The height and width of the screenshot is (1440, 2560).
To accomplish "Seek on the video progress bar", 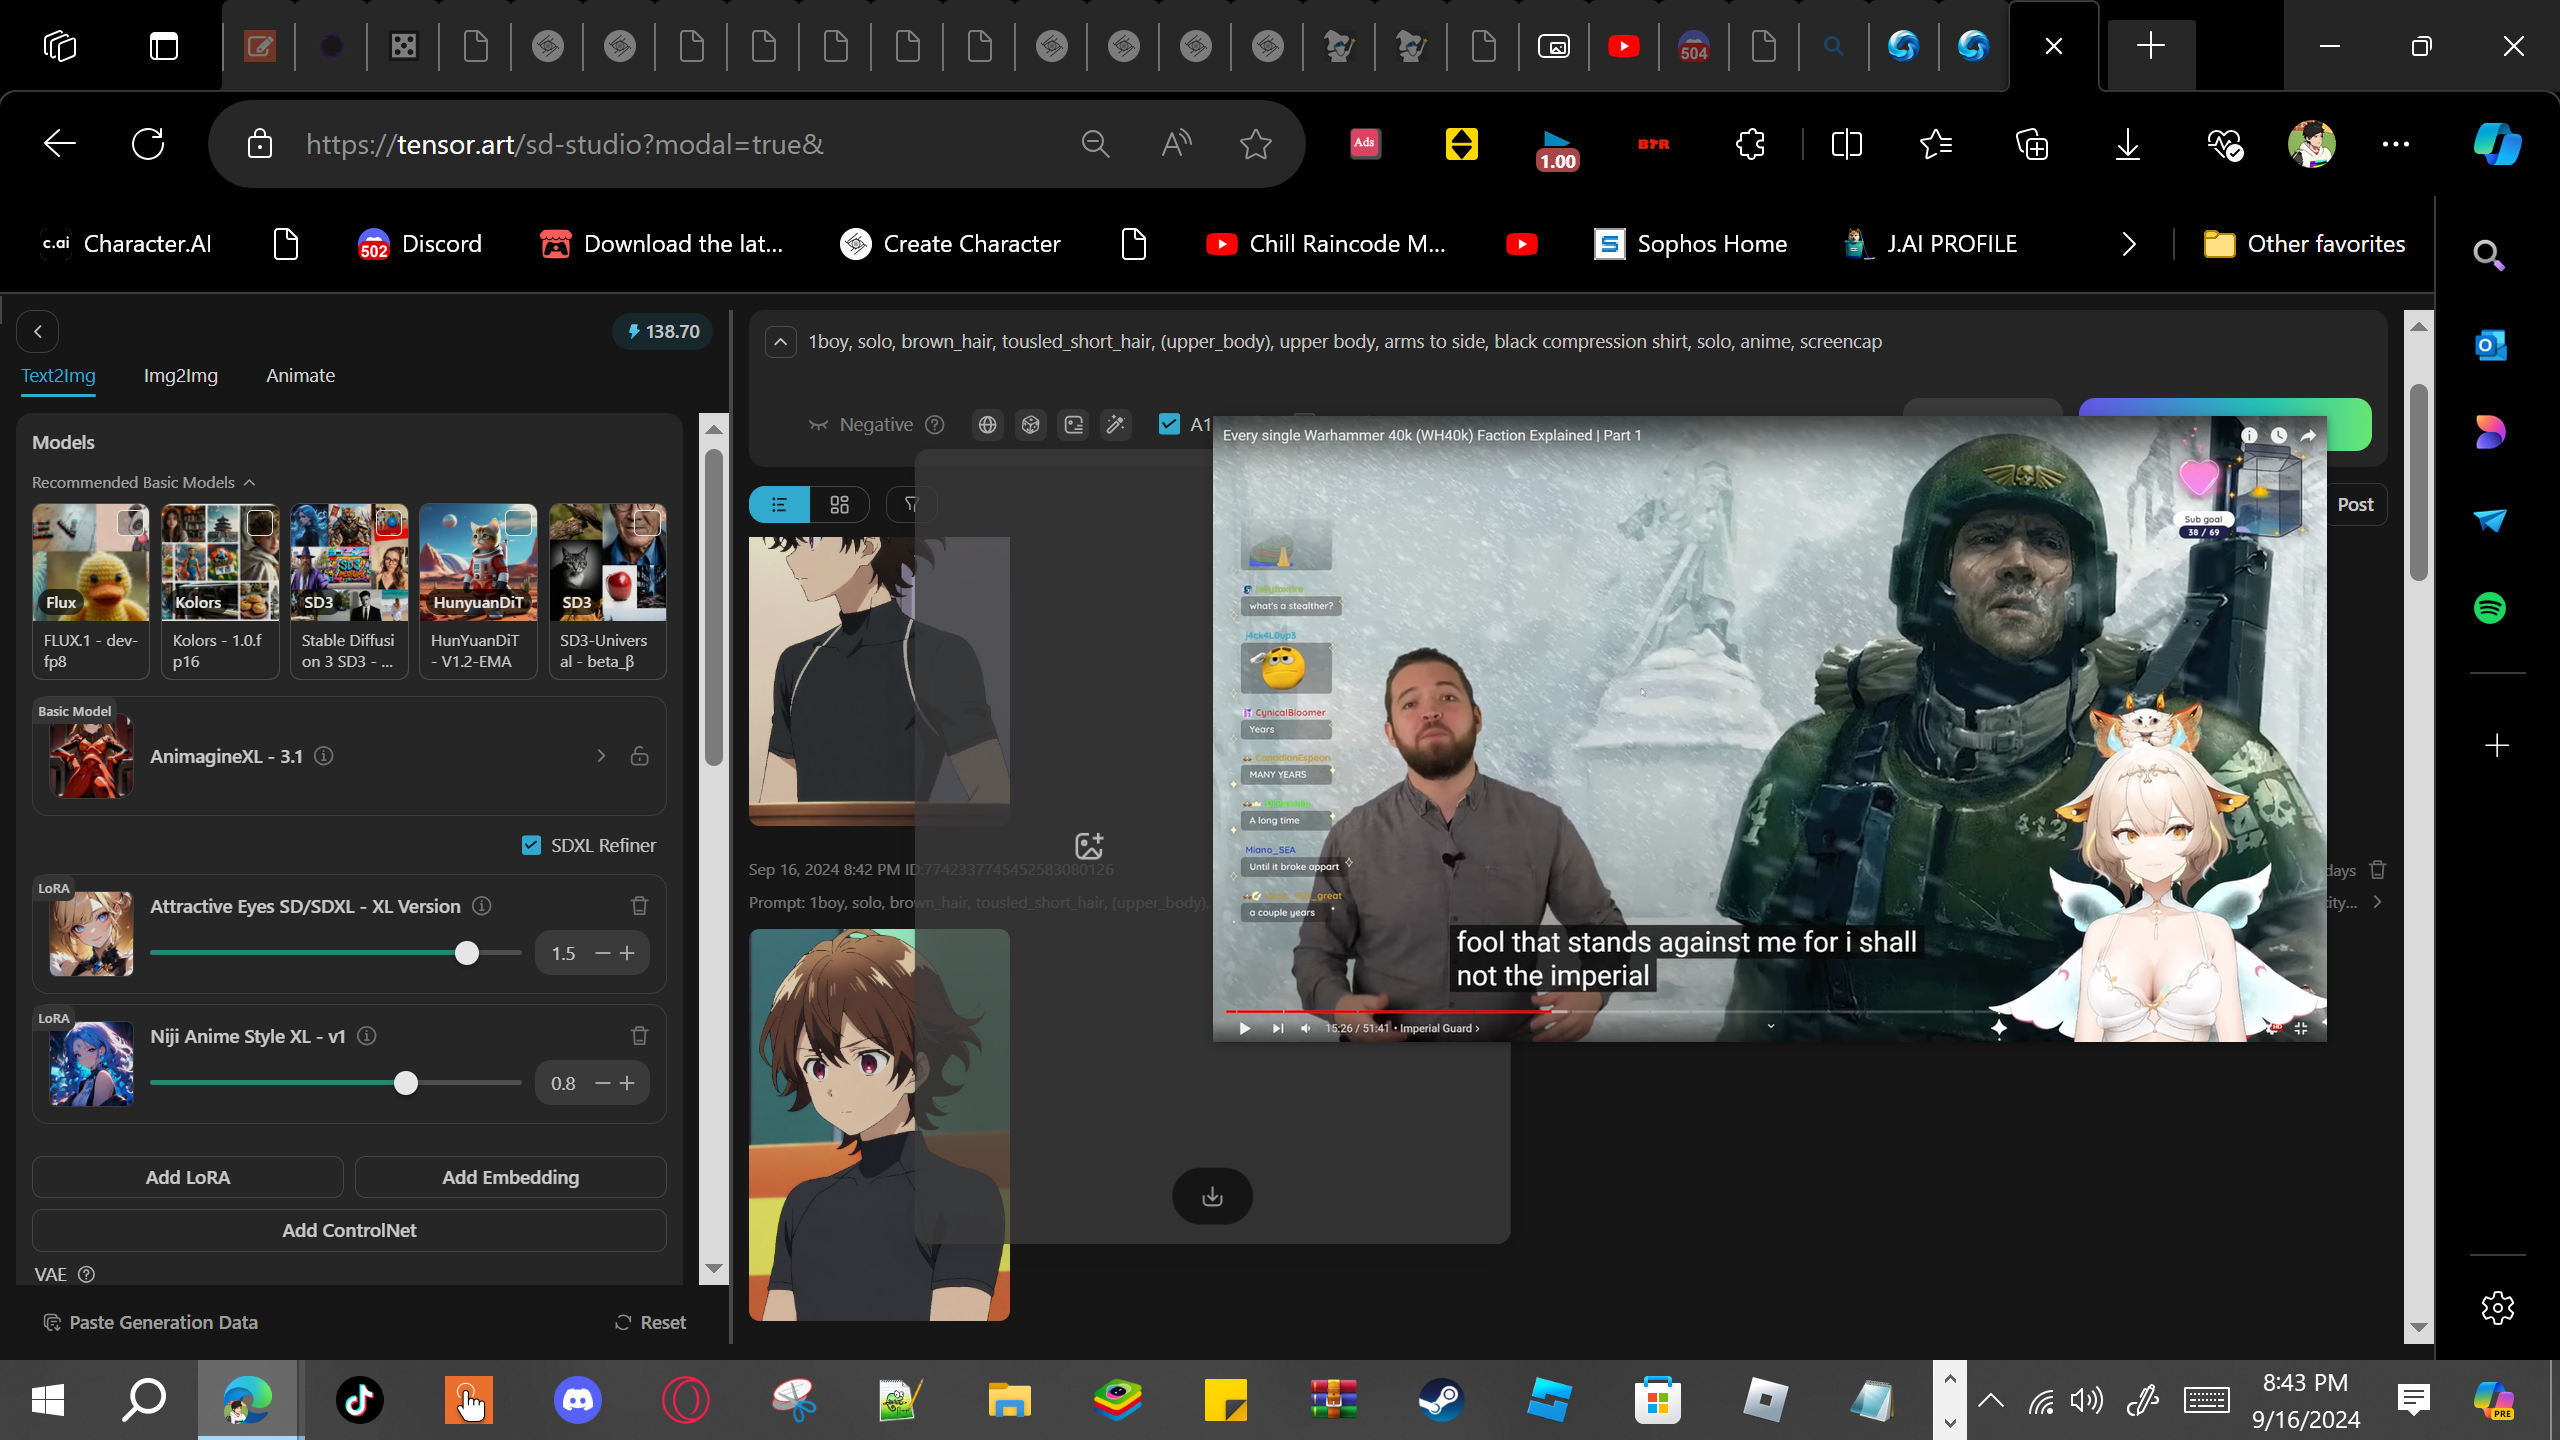I will coord(1768,1012).
